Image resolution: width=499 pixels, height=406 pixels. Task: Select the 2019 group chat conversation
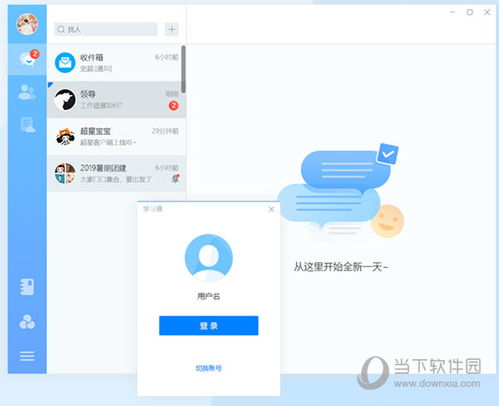[x=116, y=173]
